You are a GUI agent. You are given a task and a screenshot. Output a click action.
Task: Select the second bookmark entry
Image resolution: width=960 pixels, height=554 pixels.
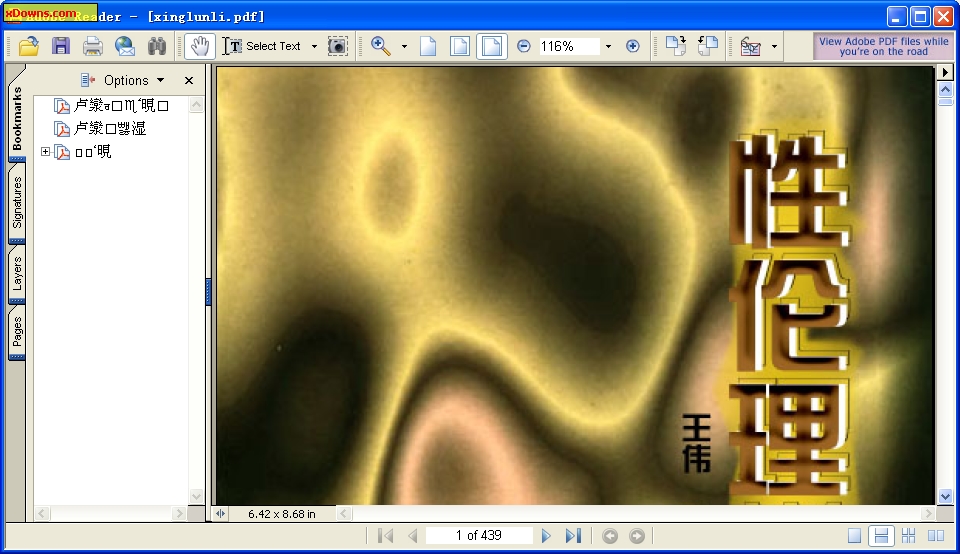click(x=110, y=129)
